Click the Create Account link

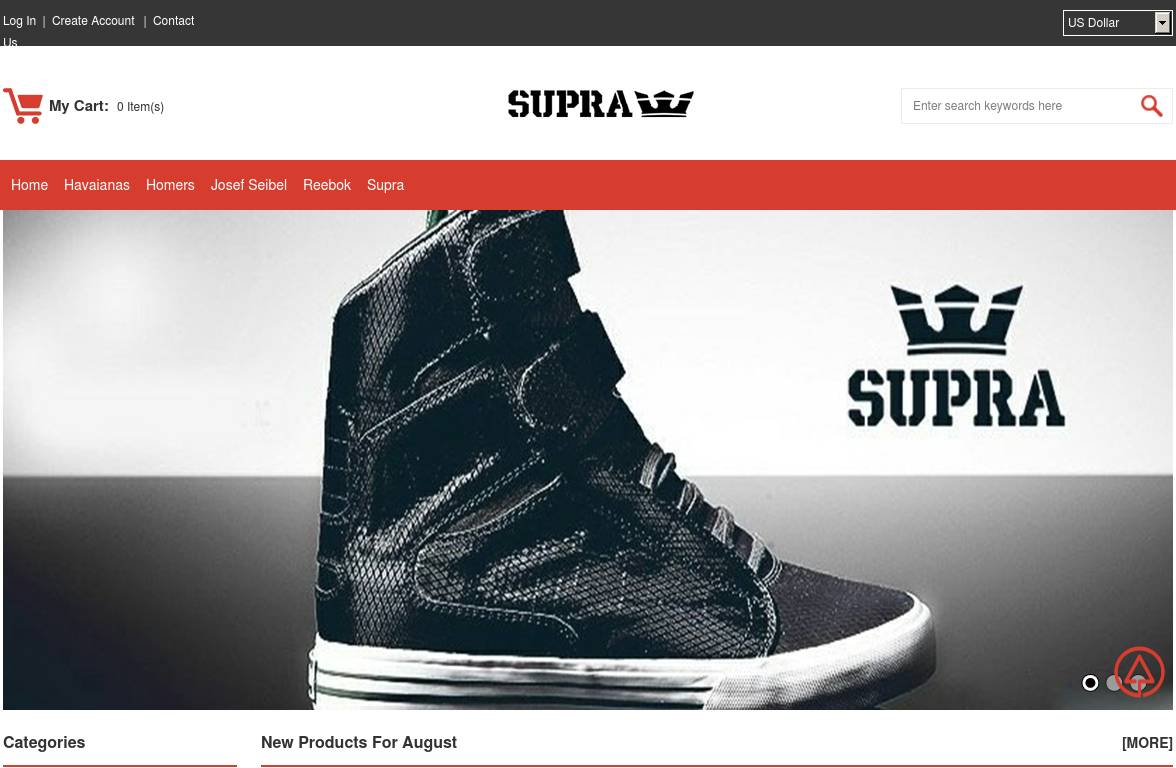[93, 21]
